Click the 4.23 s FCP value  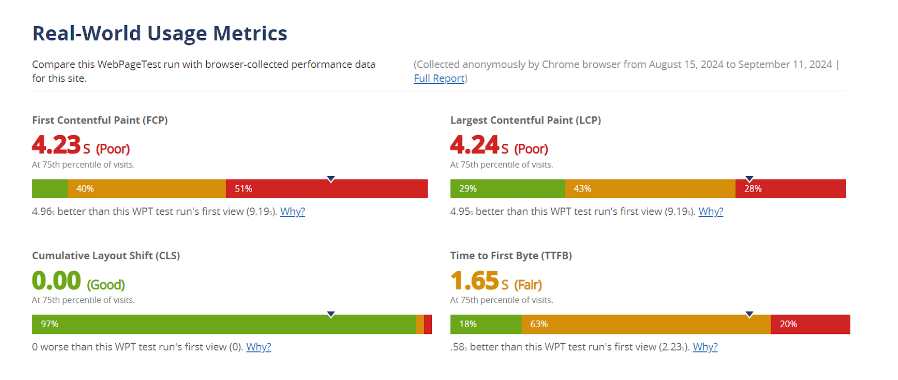61,145
